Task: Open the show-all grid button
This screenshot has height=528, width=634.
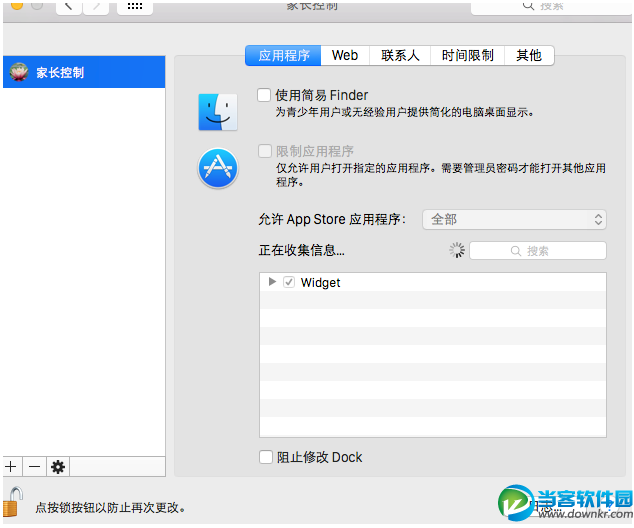Action: pyautogui.click(x=135, y=7)
